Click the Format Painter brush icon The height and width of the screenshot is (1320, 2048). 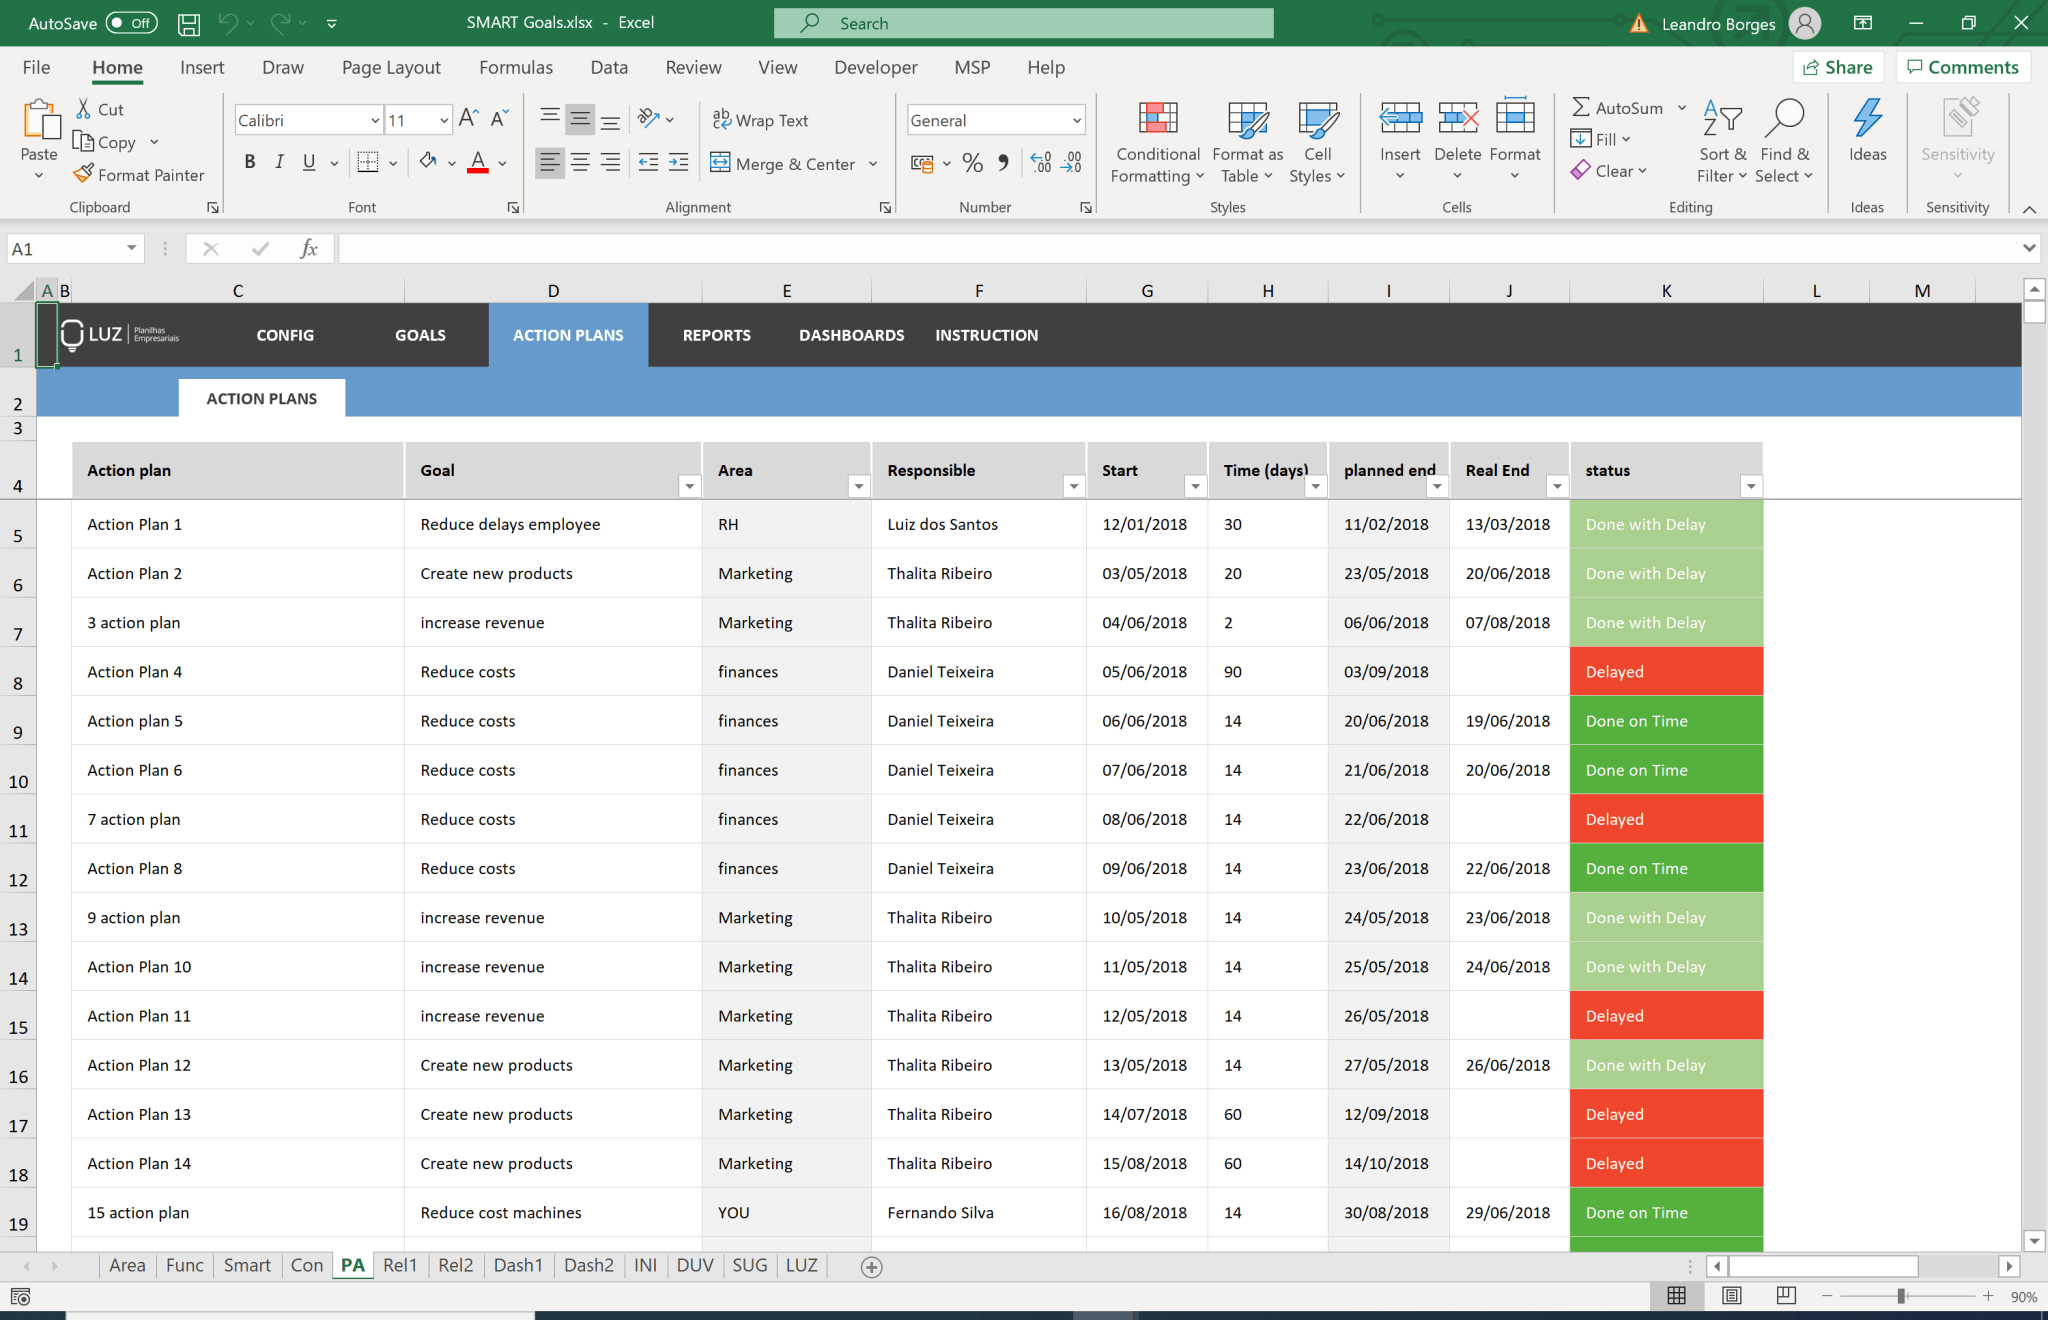[84, 174]
